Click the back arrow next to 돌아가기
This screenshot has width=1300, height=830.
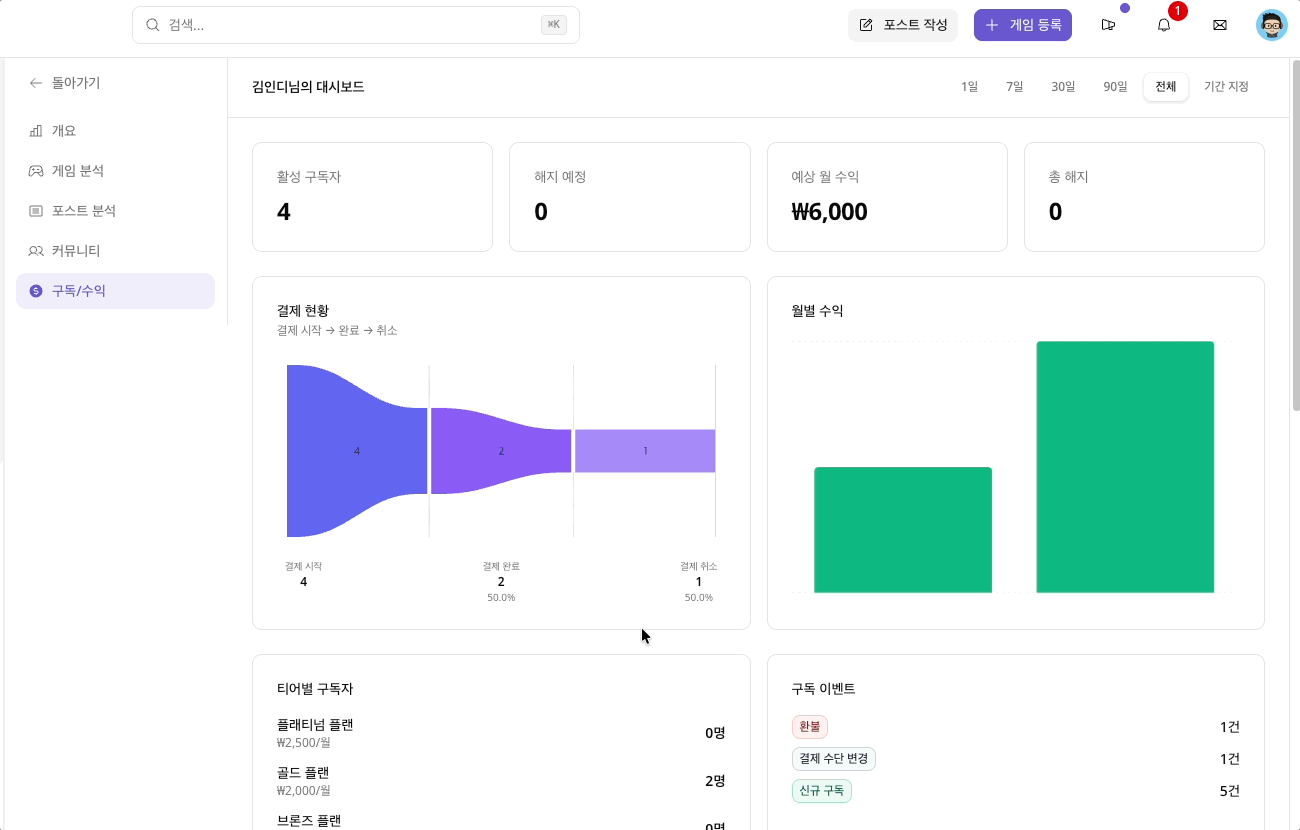pyautogui.click(x=36, y=83)
